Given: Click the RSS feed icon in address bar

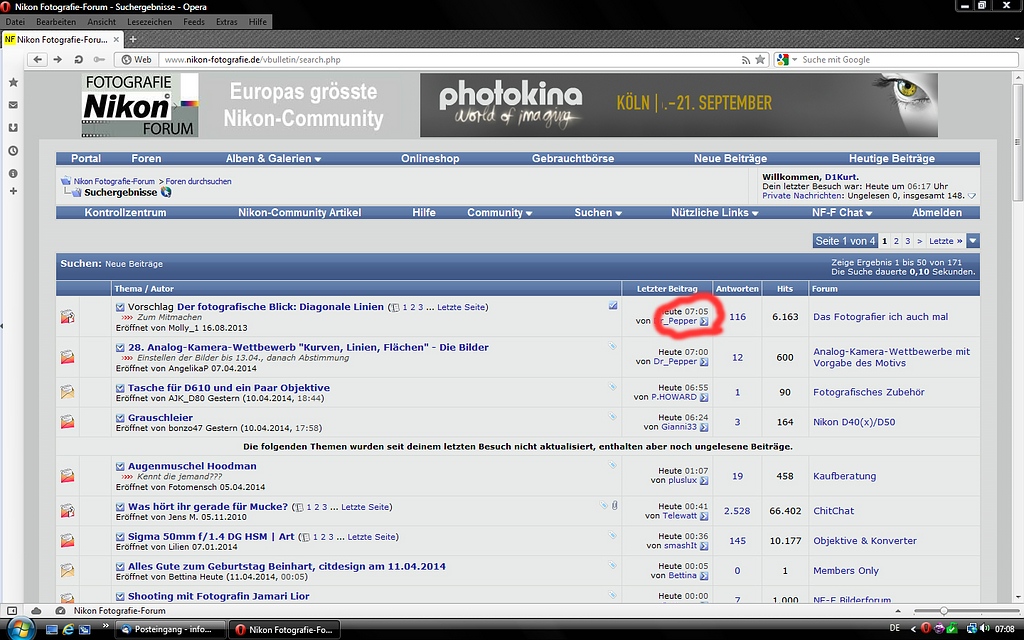Looking at the screenshot, I should coord(746,59).
